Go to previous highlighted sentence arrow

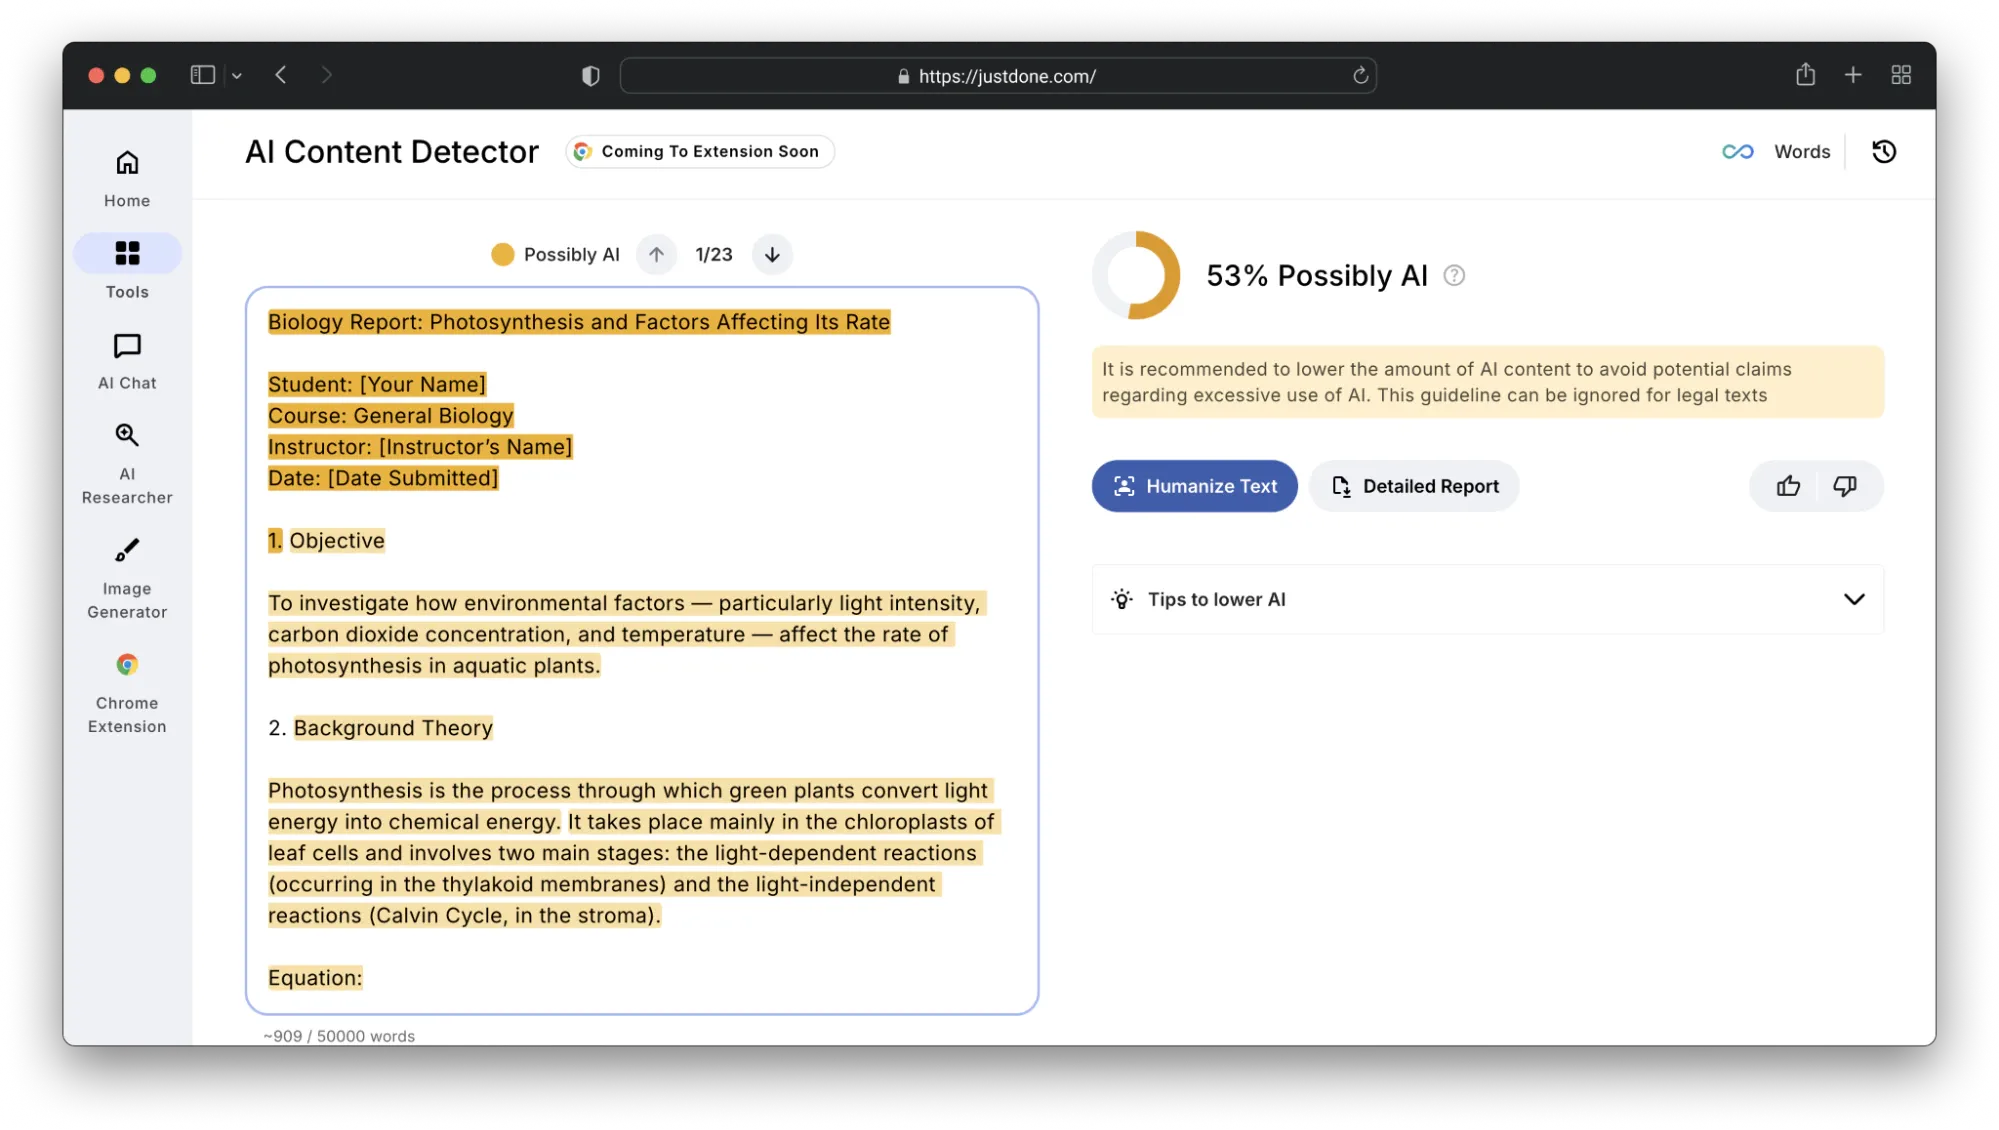click(x=656, y=255)
